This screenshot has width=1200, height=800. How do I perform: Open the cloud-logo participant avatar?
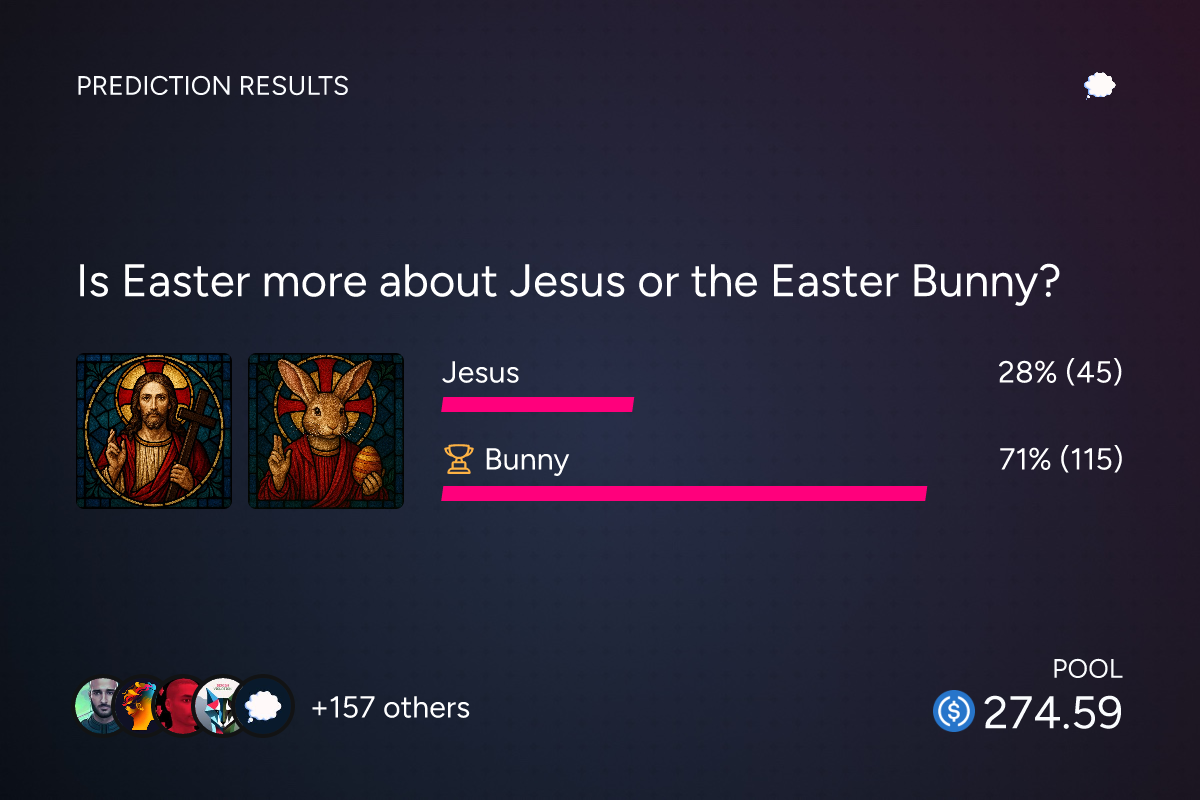click(x=262, y=706)
